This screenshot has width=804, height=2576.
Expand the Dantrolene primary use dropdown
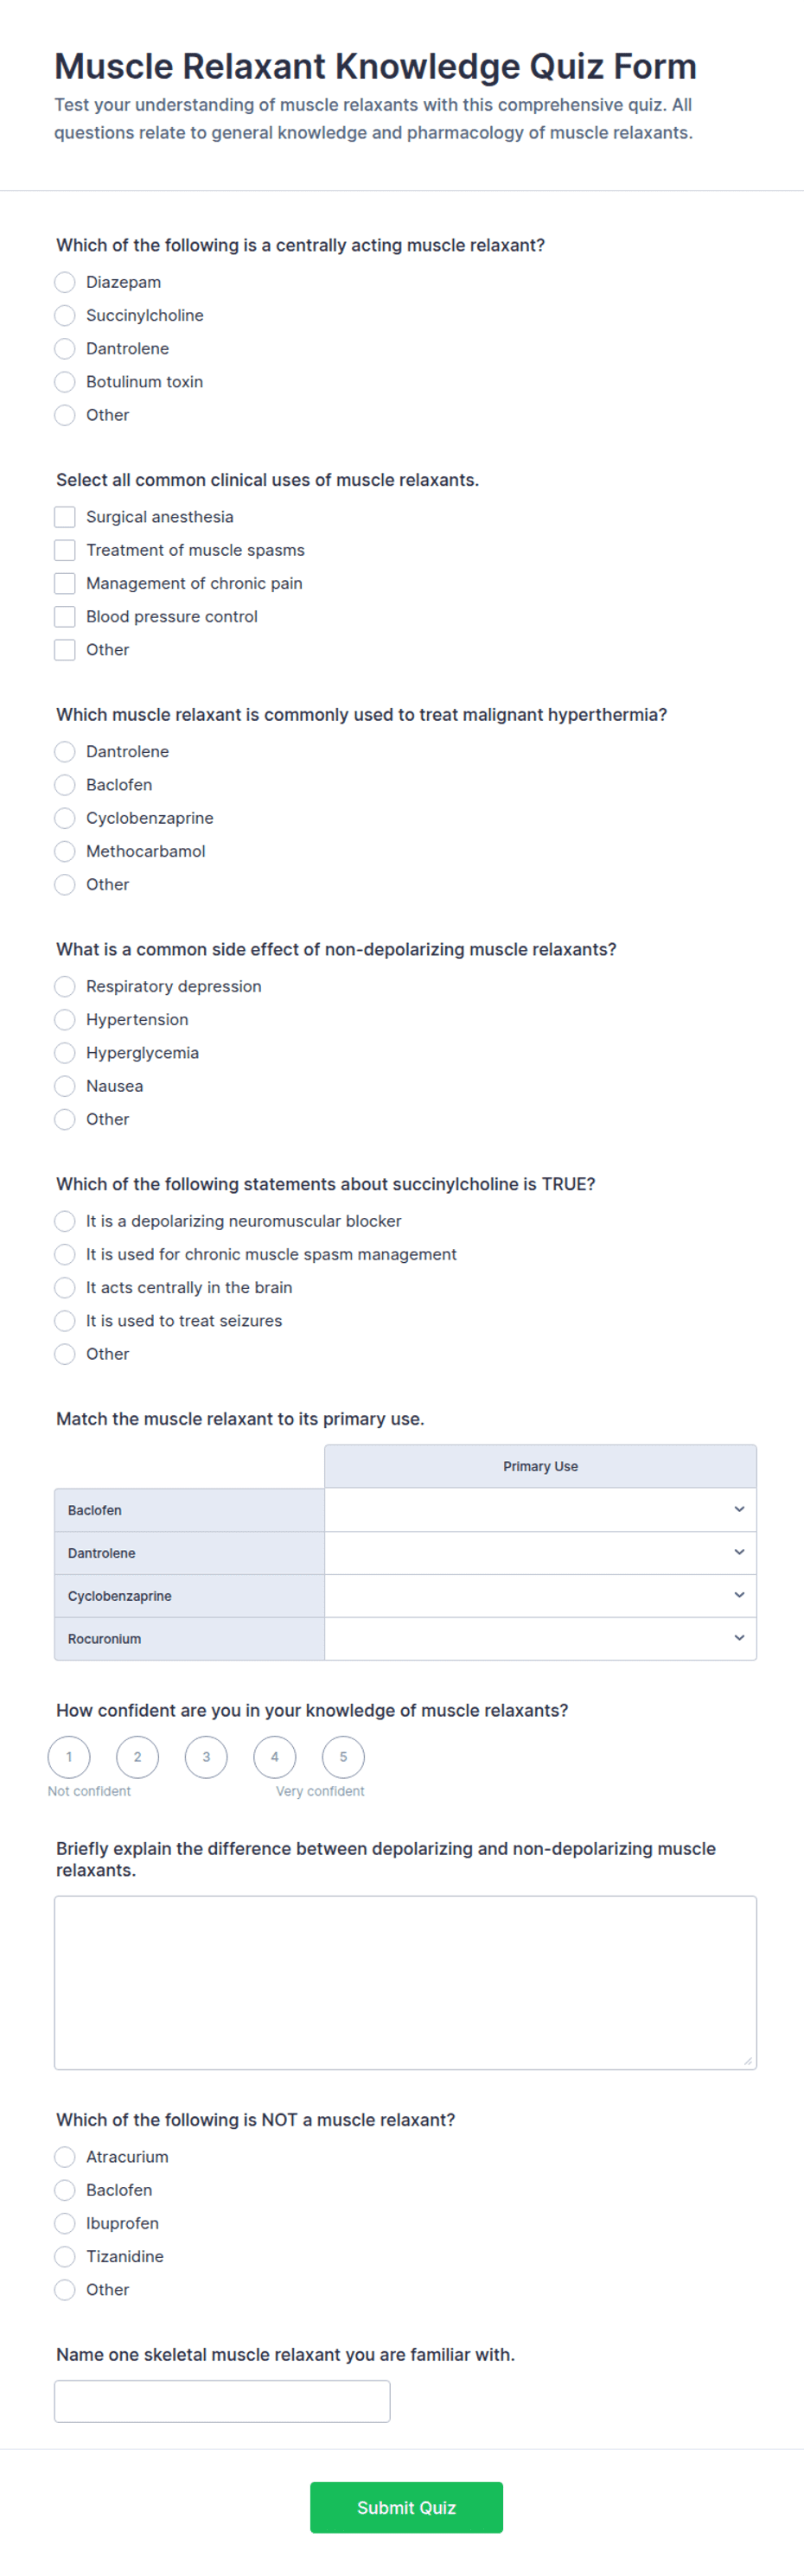(540, 1553)
